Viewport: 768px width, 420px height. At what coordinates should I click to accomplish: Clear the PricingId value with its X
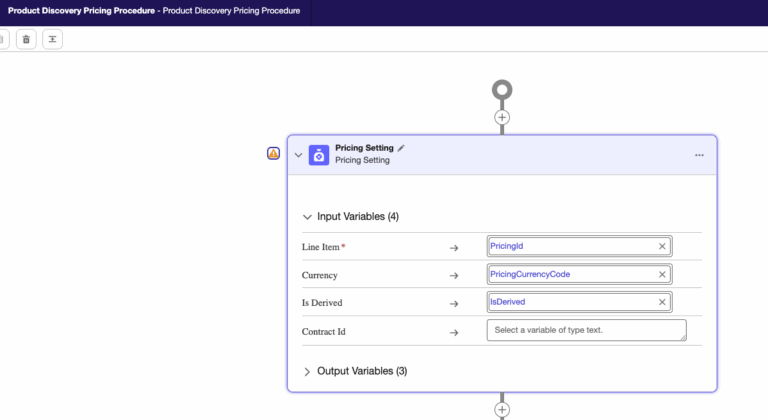coord(661,246)
